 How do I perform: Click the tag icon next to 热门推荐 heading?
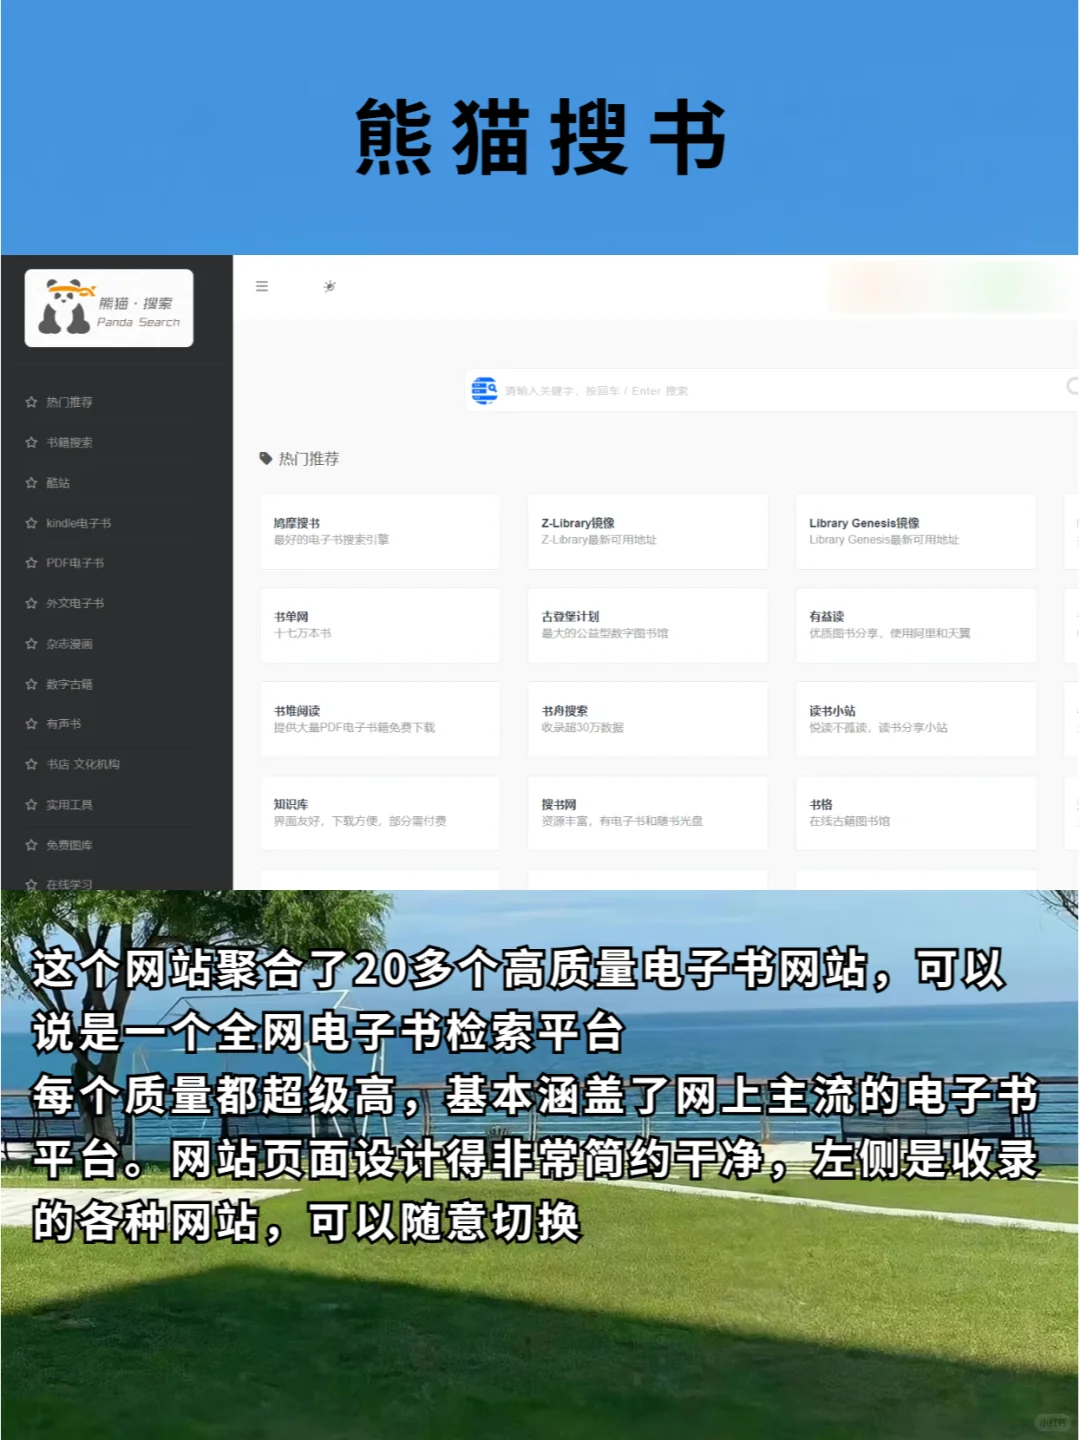(266, 458)
